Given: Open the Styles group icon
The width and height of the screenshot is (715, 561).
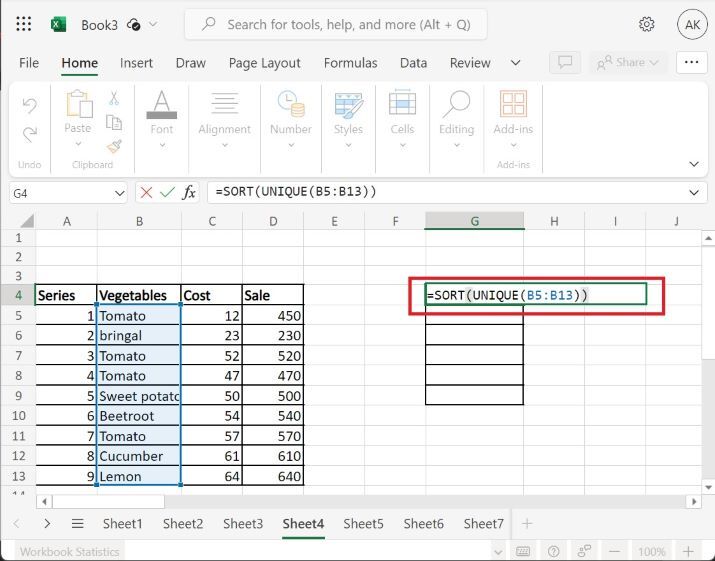Looking at the screenshot, I should pos(348,105).
